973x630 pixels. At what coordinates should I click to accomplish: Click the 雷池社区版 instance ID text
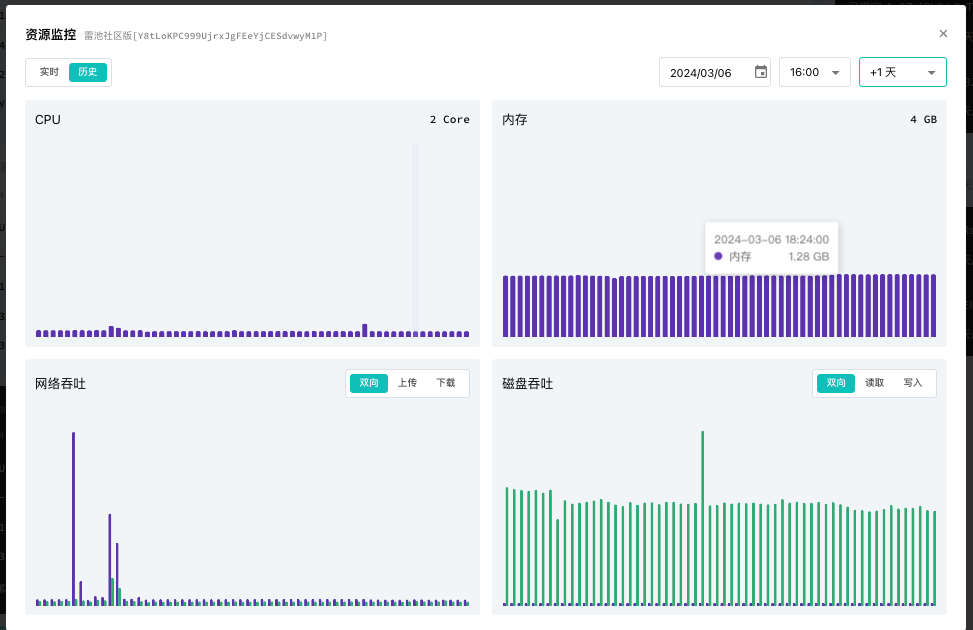205,35
